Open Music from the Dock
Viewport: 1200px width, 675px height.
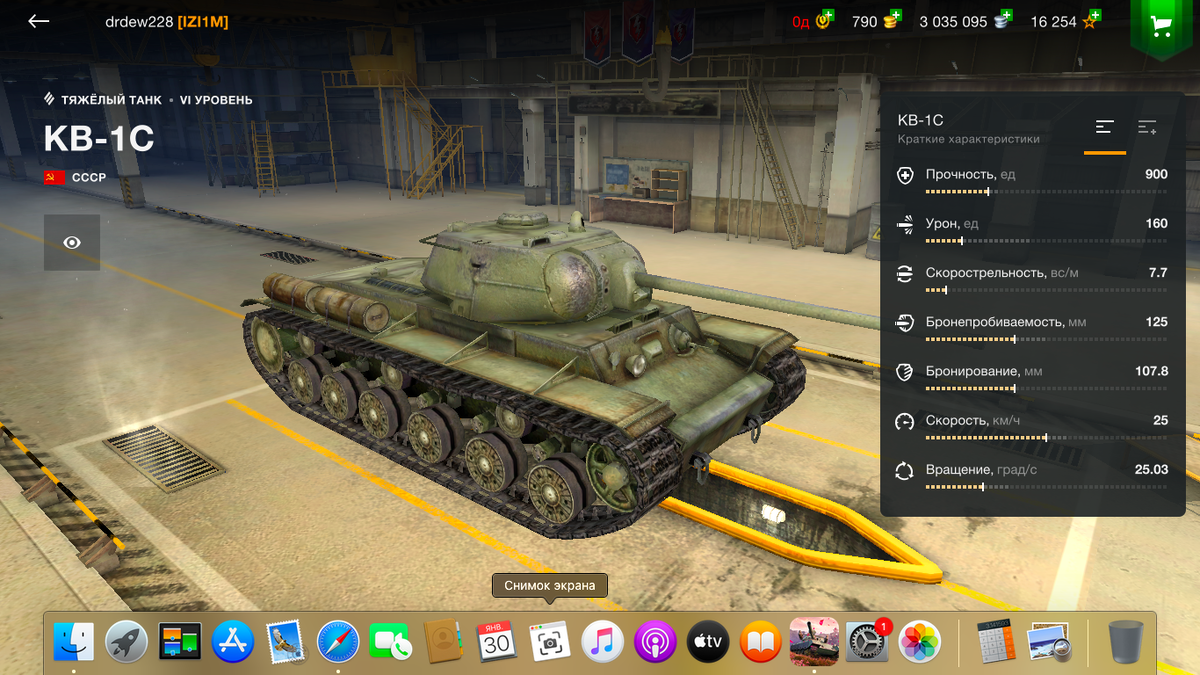(x=602, y=641)
